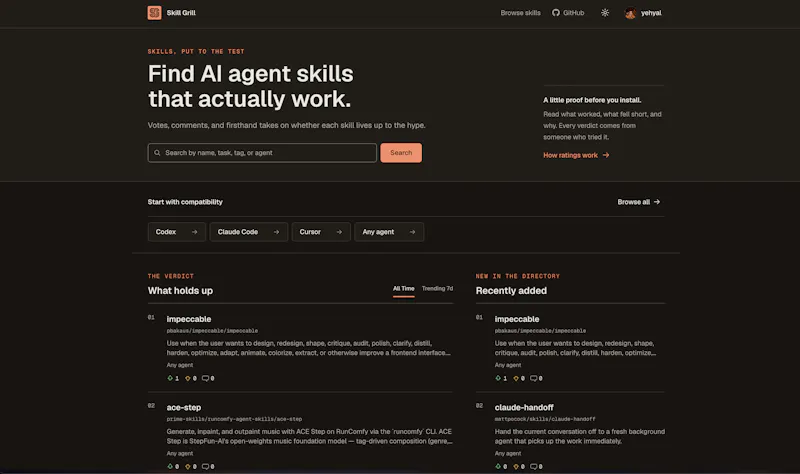Click the orange Search button

[x=401, y=153]
